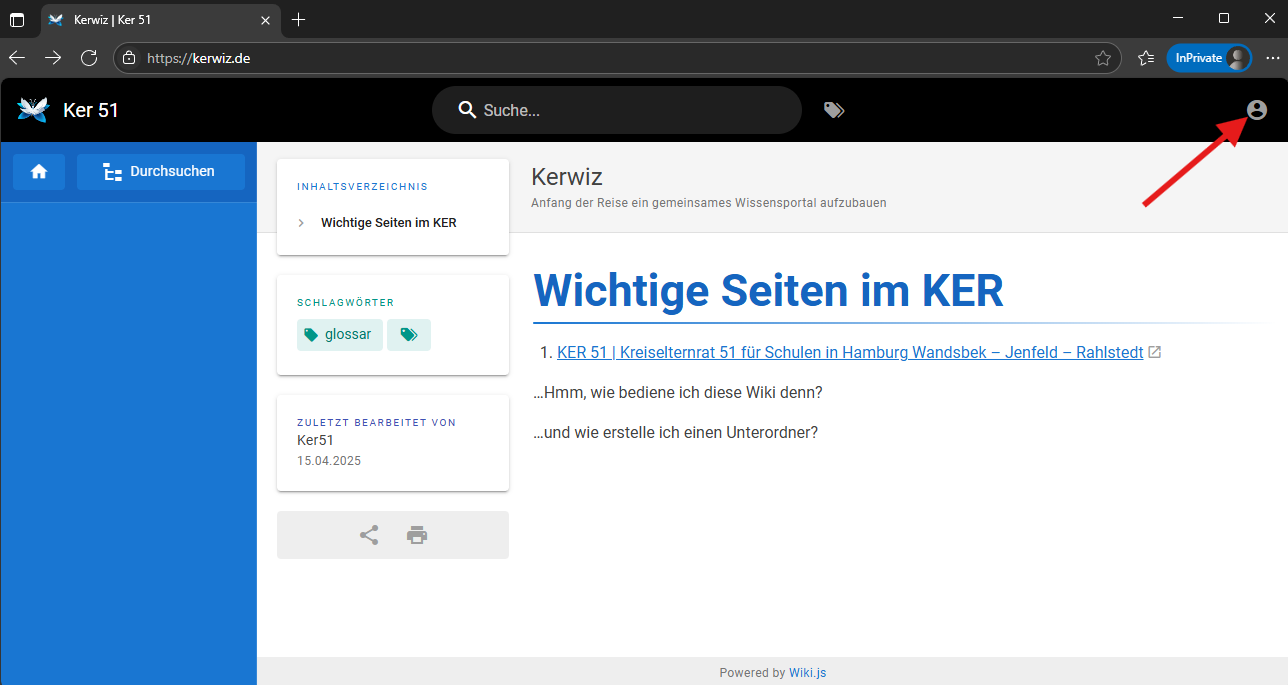
Task: Follow the Wiki.js footer link
Action: point(807,673)
